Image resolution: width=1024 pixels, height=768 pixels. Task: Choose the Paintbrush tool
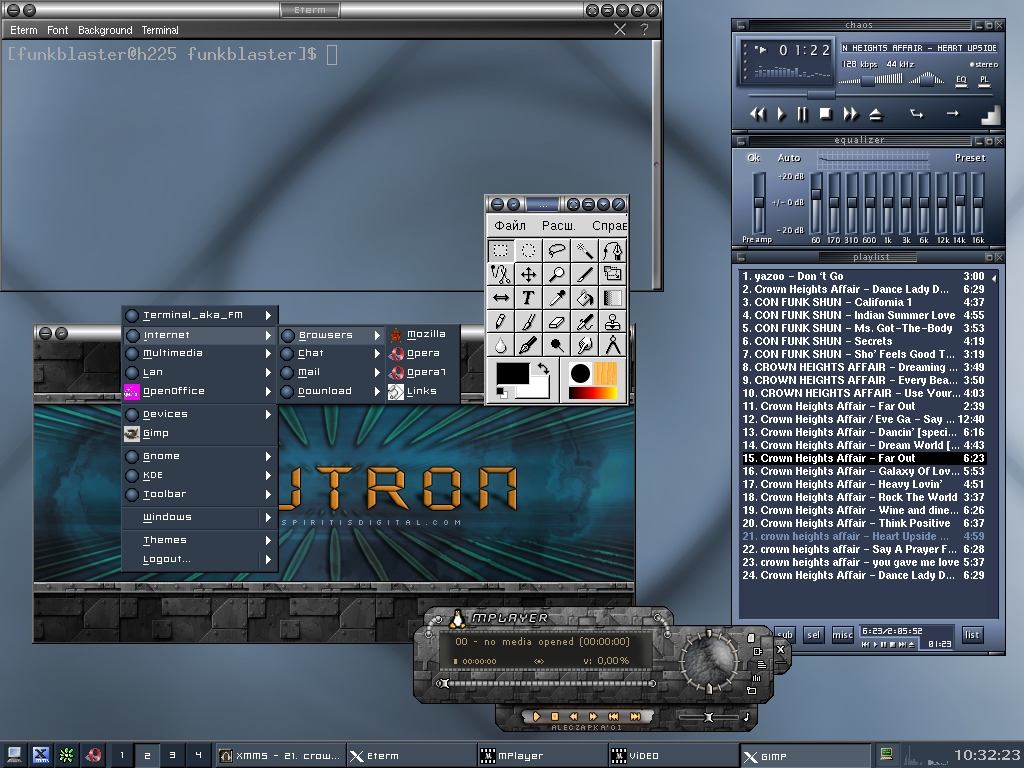pyautogui.click(x=528, y=321)
